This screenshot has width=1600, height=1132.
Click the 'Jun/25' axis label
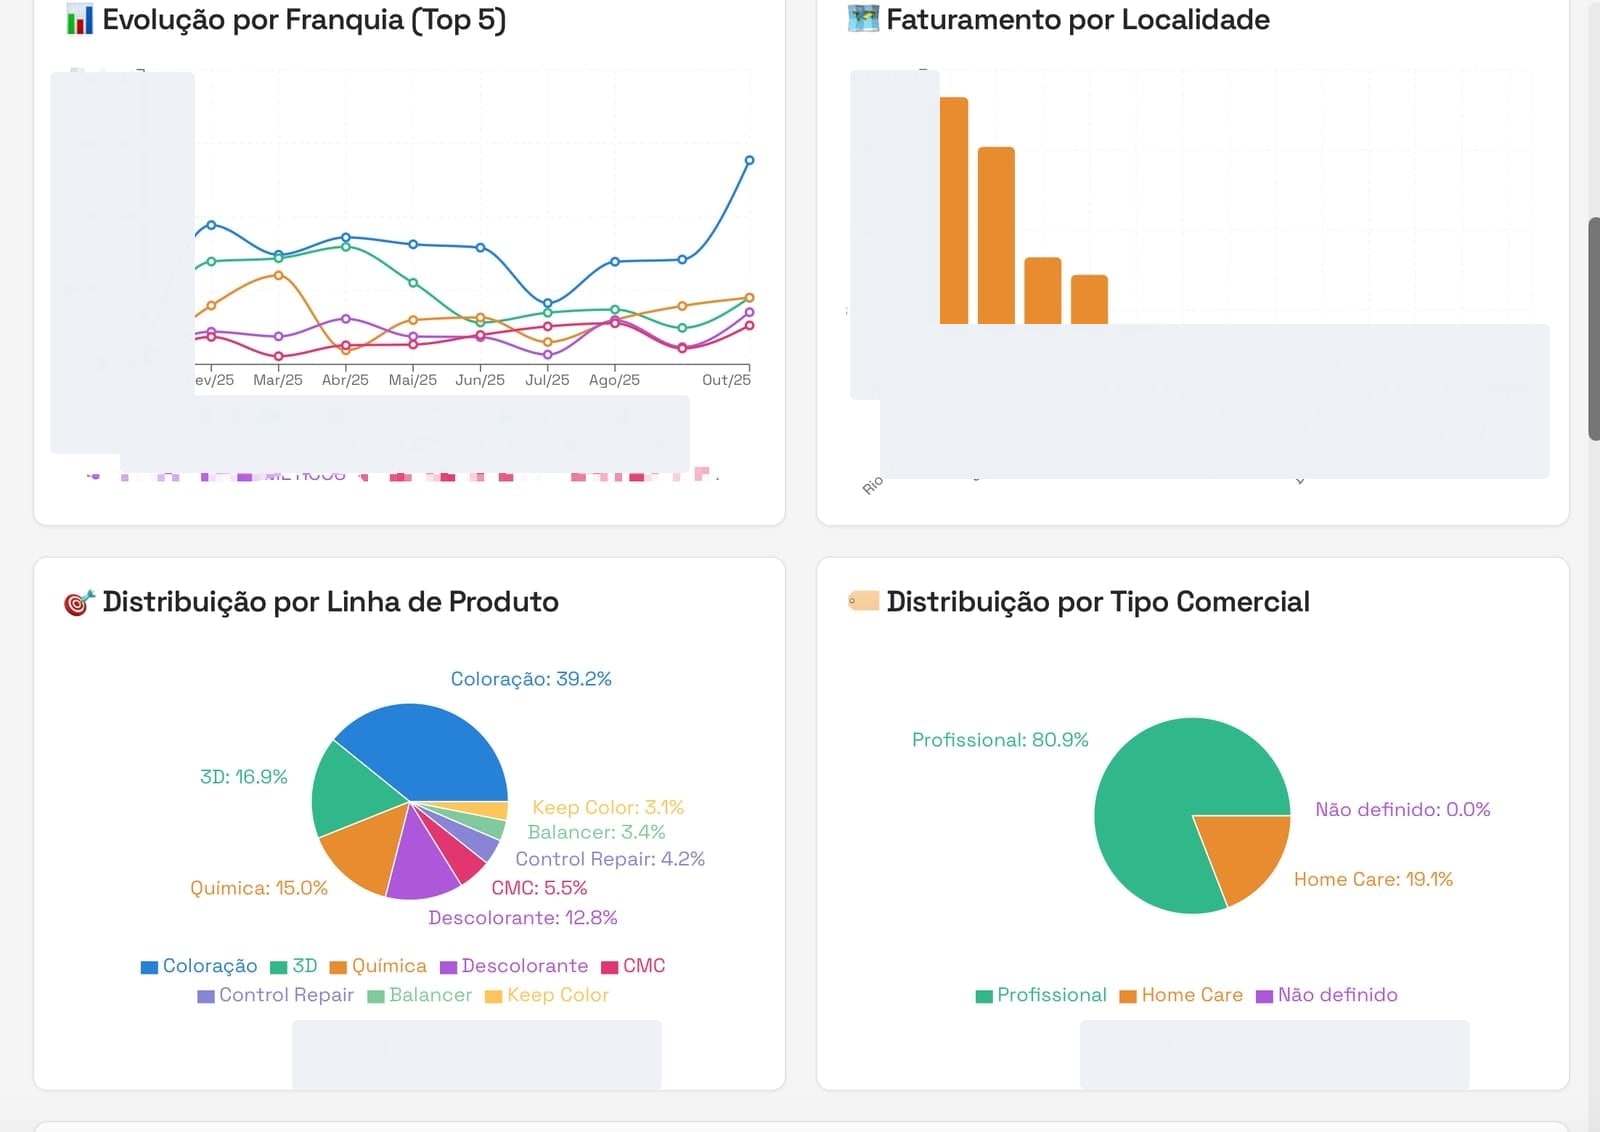click(x=480, y=380)
